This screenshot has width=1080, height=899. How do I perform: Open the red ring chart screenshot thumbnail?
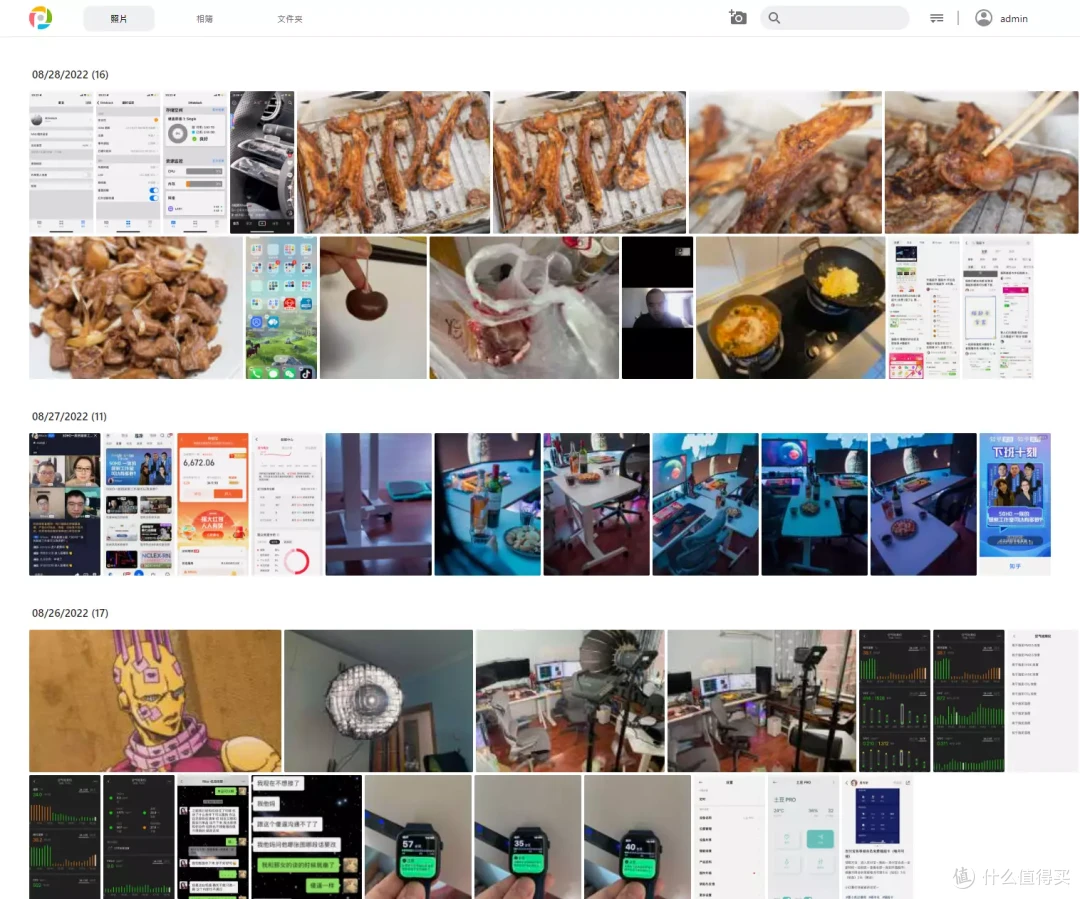coord(287,504)
